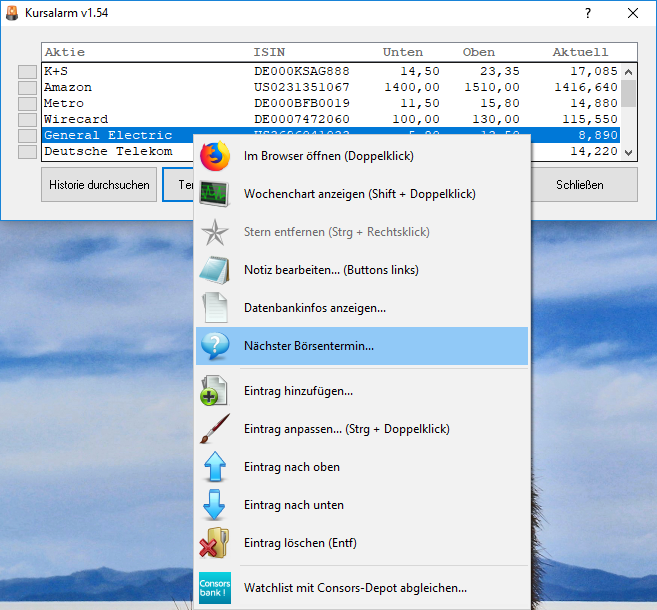The height and width of the screenshot is (610, 657).
Task: Select the K+S stock row
Action: tap(331, 72)
